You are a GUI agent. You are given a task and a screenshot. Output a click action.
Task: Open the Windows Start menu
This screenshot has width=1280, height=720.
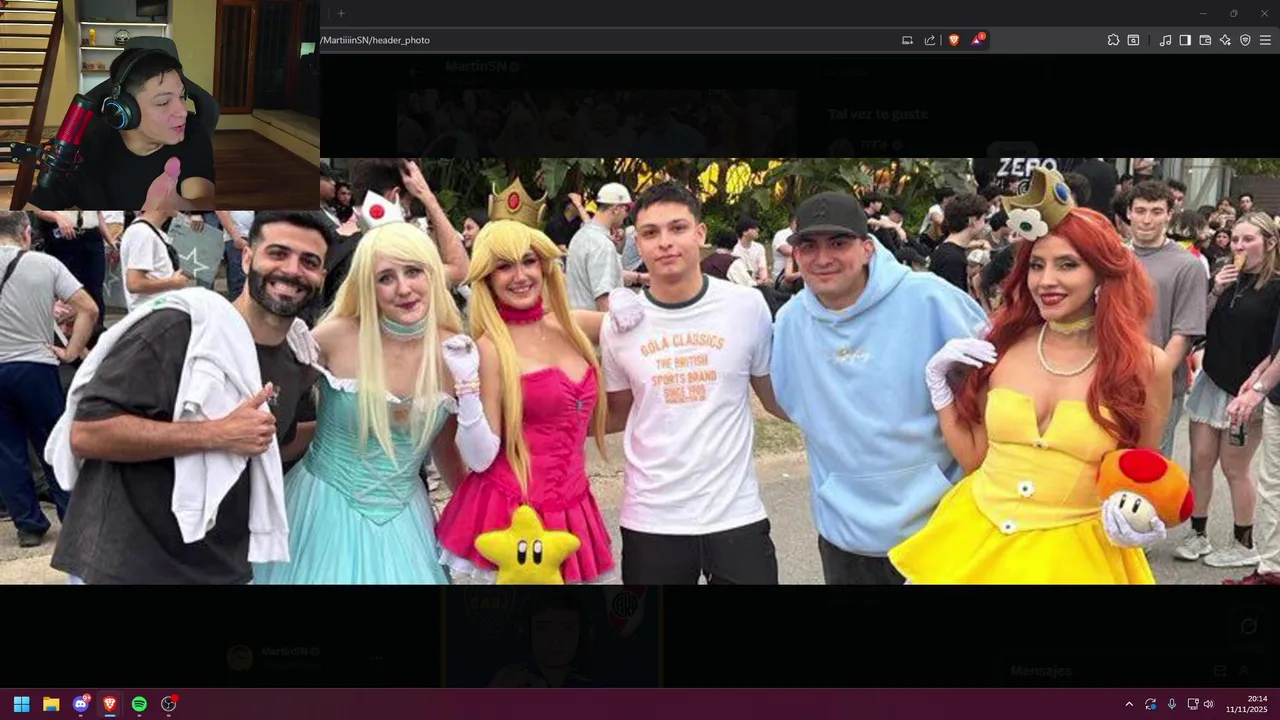(x=21, y=704)
